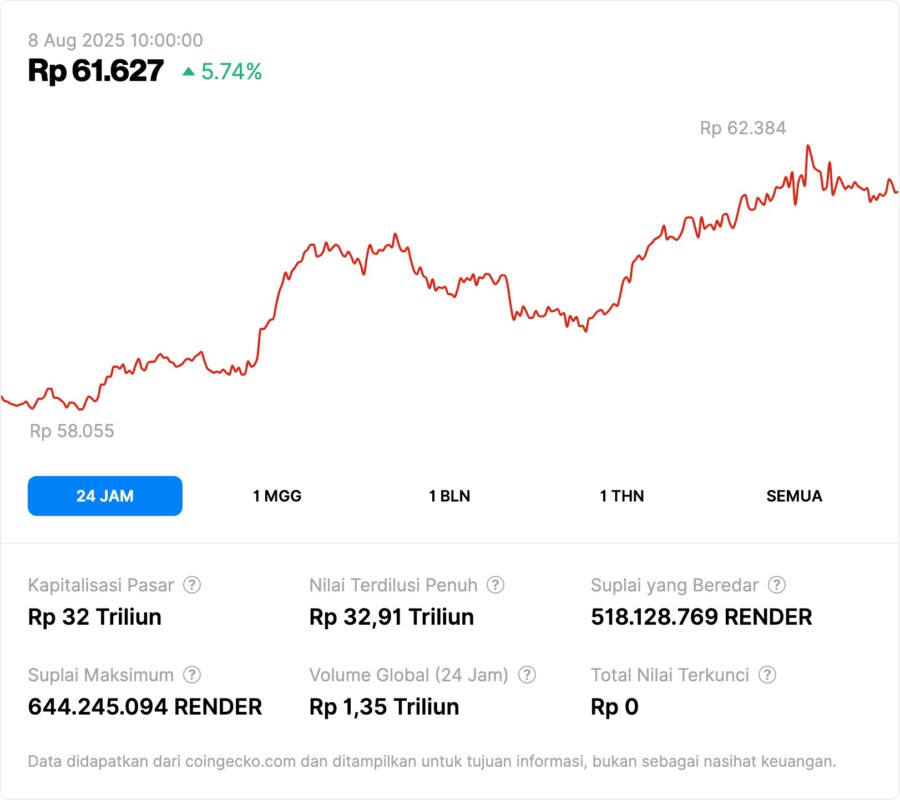Switch to the 1 MGG range

pyautogui.click(x=277, y=496)
